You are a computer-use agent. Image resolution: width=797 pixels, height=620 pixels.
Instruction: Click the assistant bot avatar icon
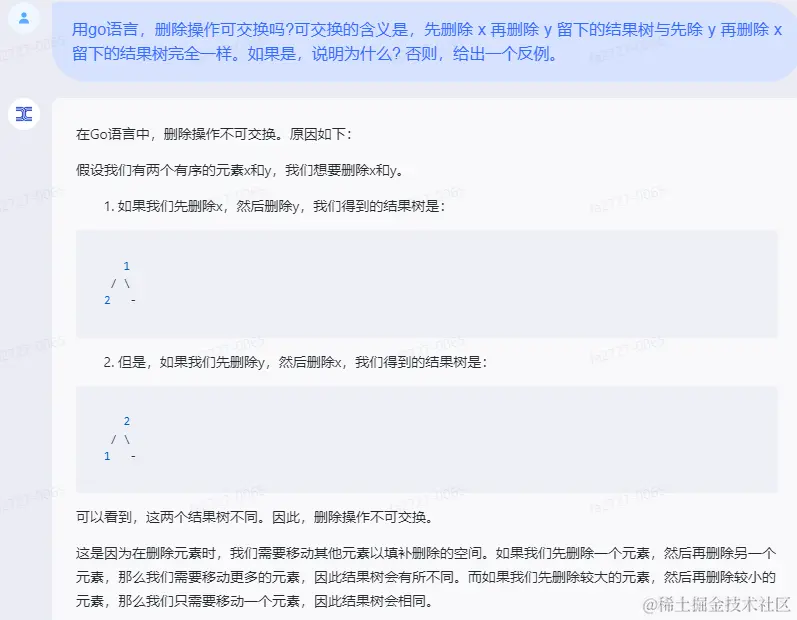coord(23,114)
